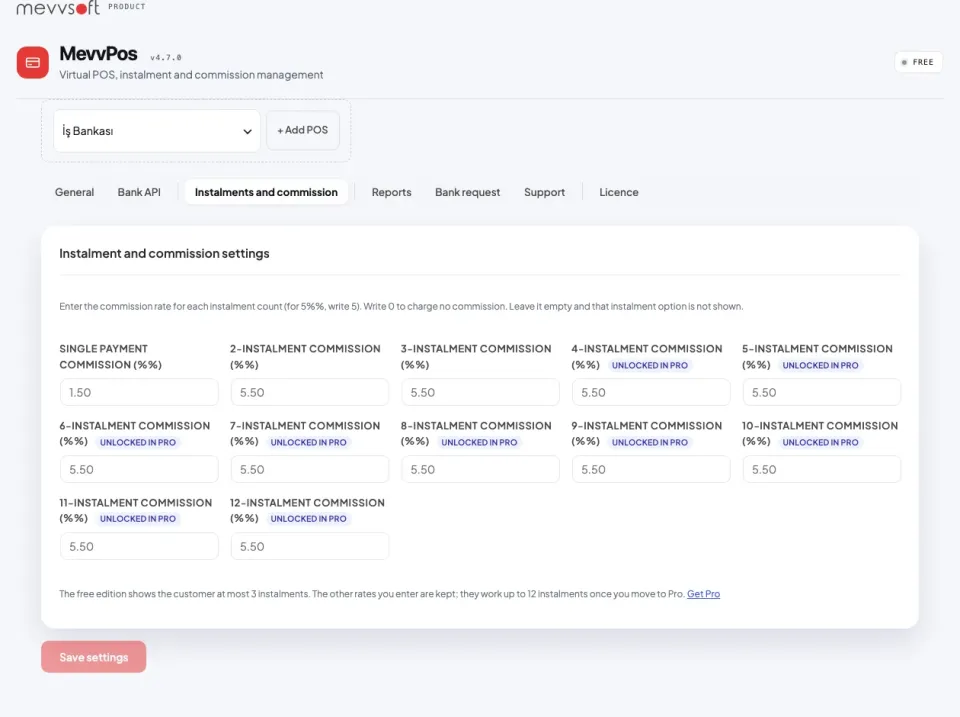Click the 3-instalment commission input

coord(481,392)
